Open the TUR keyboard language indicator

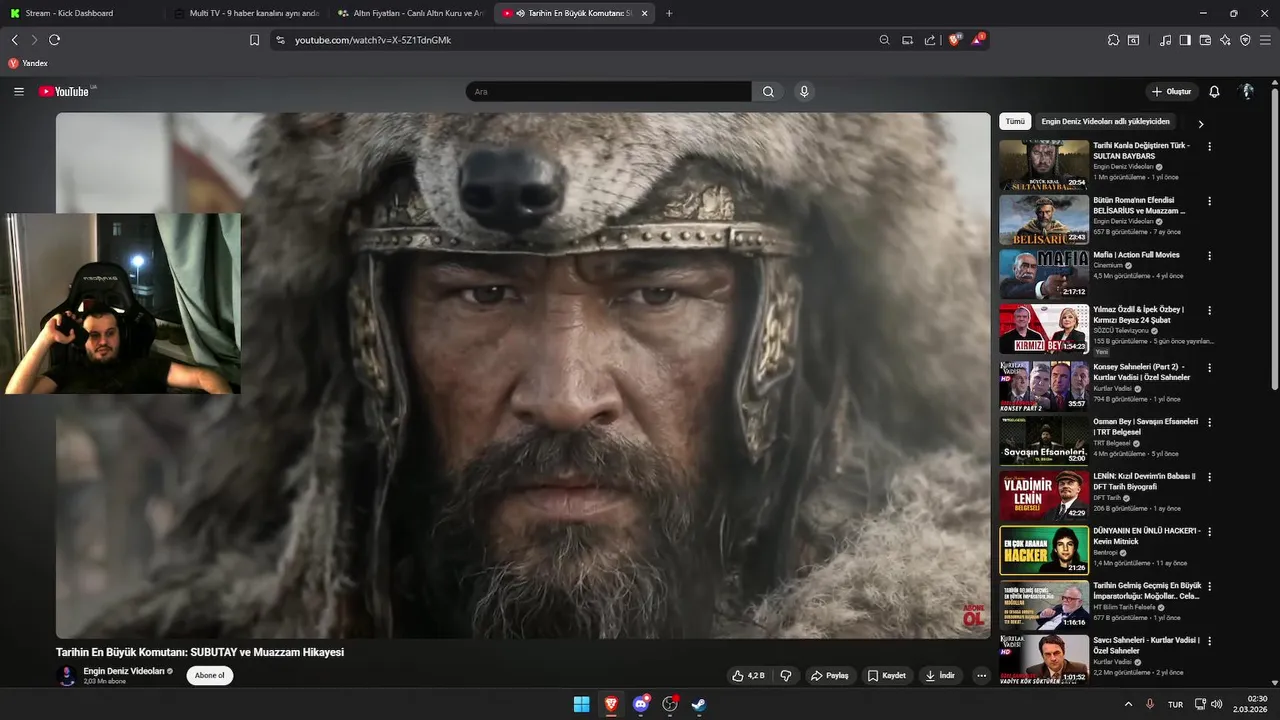(x=1176, y=704)
